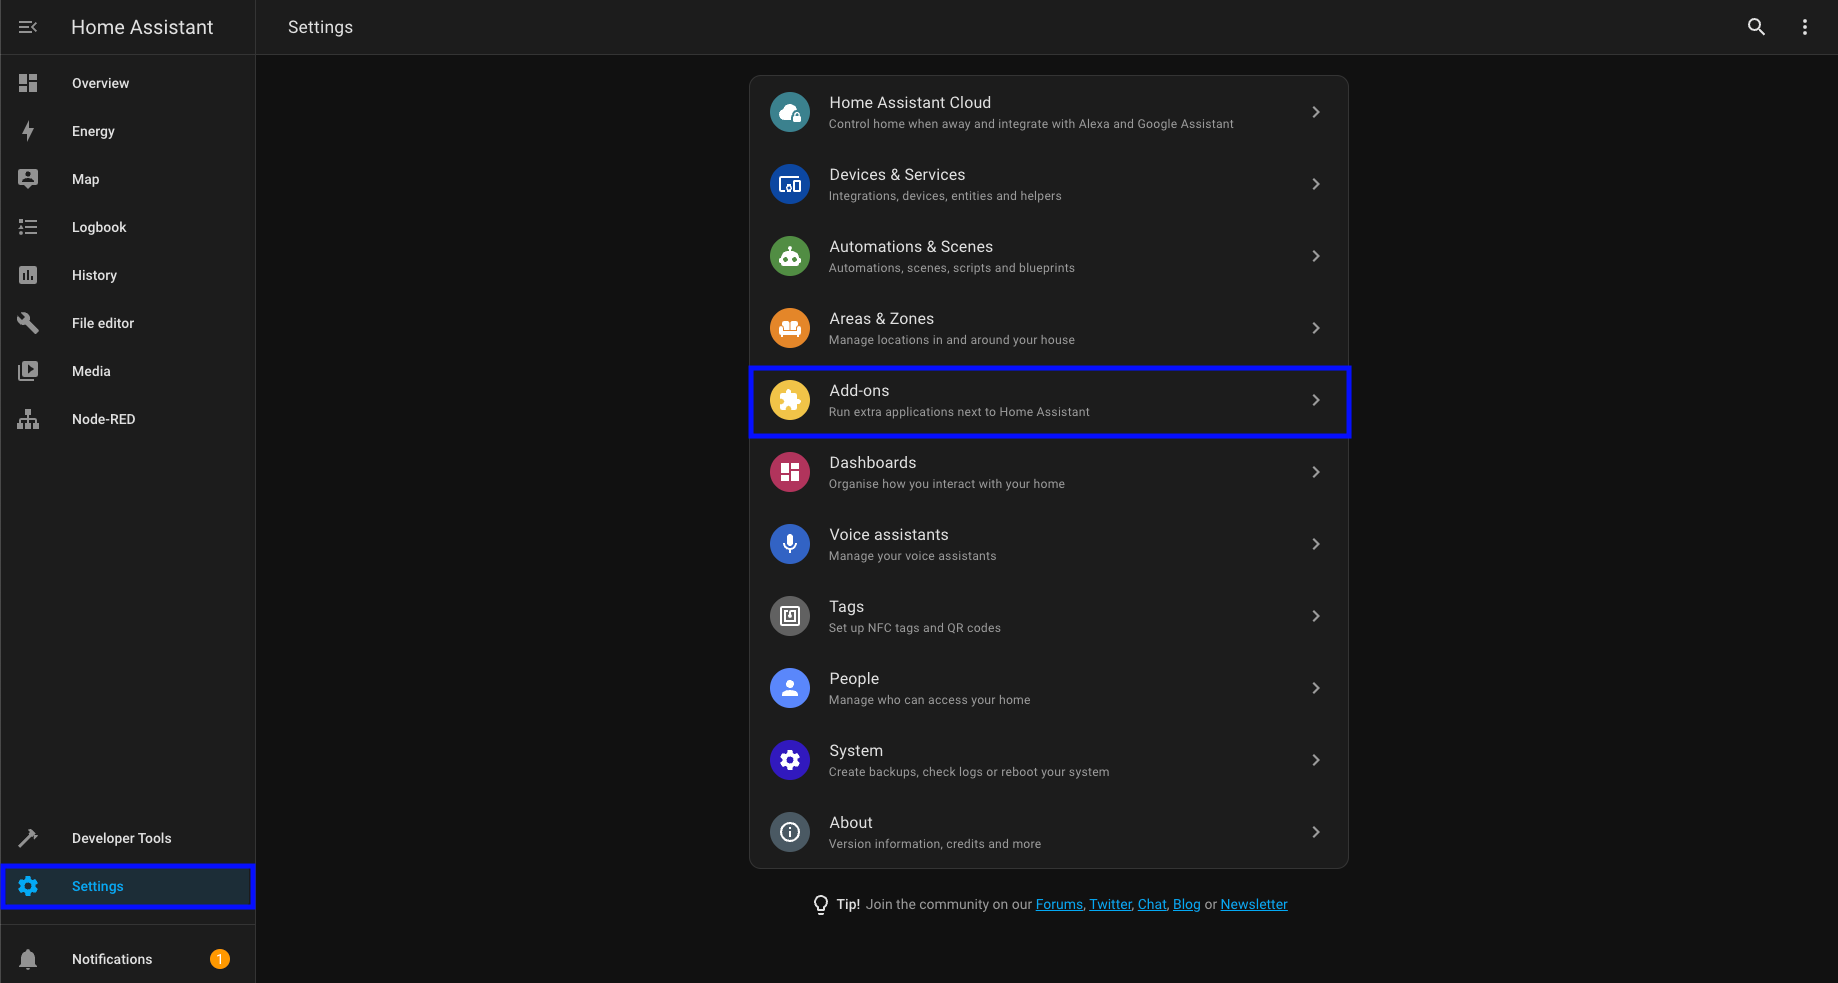1838x983 pixels.
Task: Click the Developer Tools hammer icon
Action: pos(28,838)
